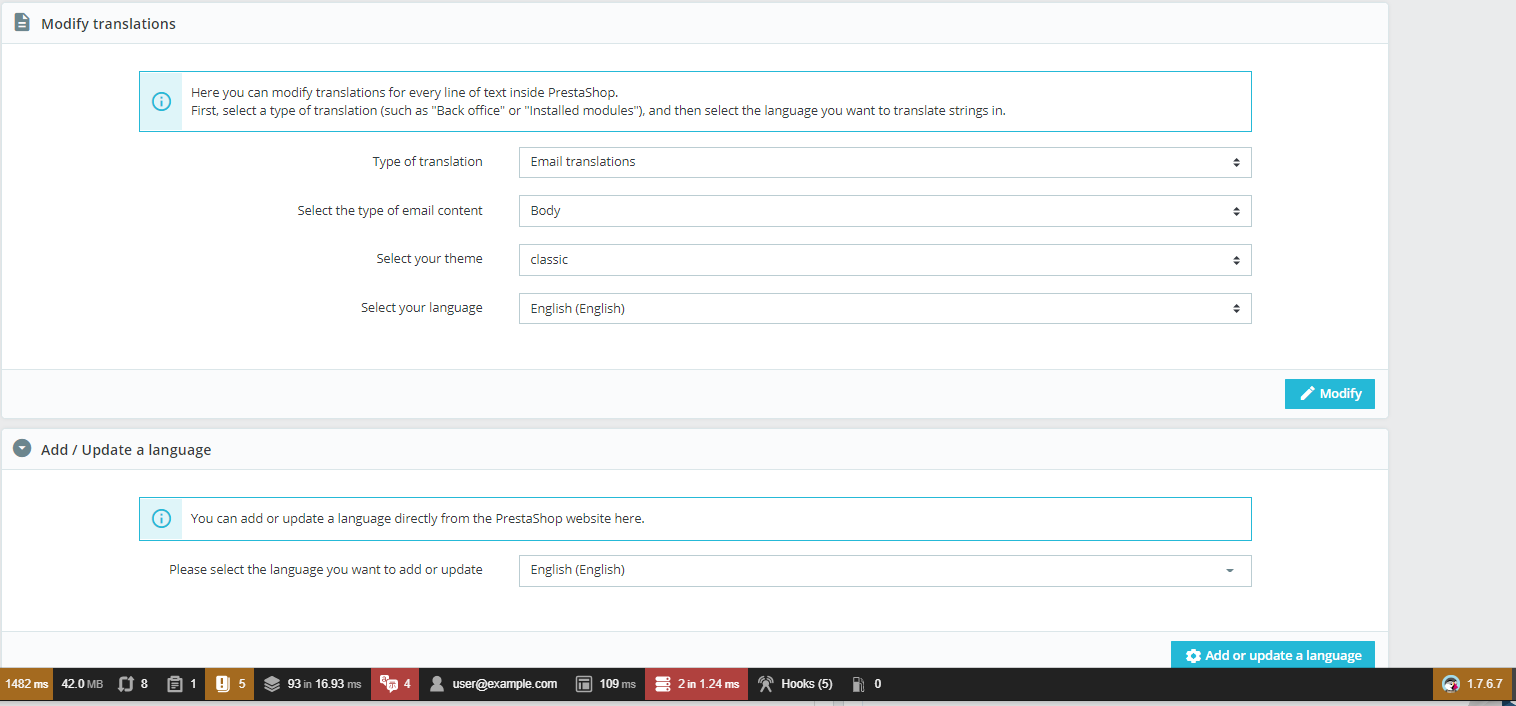The image size is (1516, 706).
Task: Click the Type of translation label
Action: click(x=428, y=161)
